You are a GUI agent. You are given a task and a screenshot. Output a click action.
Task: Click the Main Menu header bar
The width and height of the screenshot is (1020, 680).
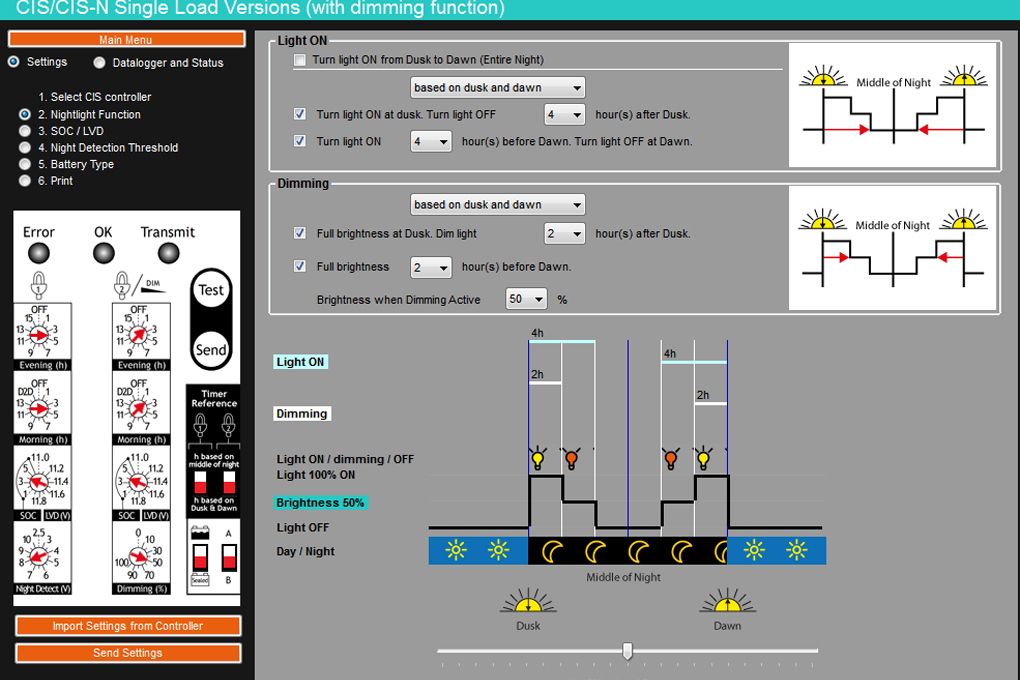(127, 40)
